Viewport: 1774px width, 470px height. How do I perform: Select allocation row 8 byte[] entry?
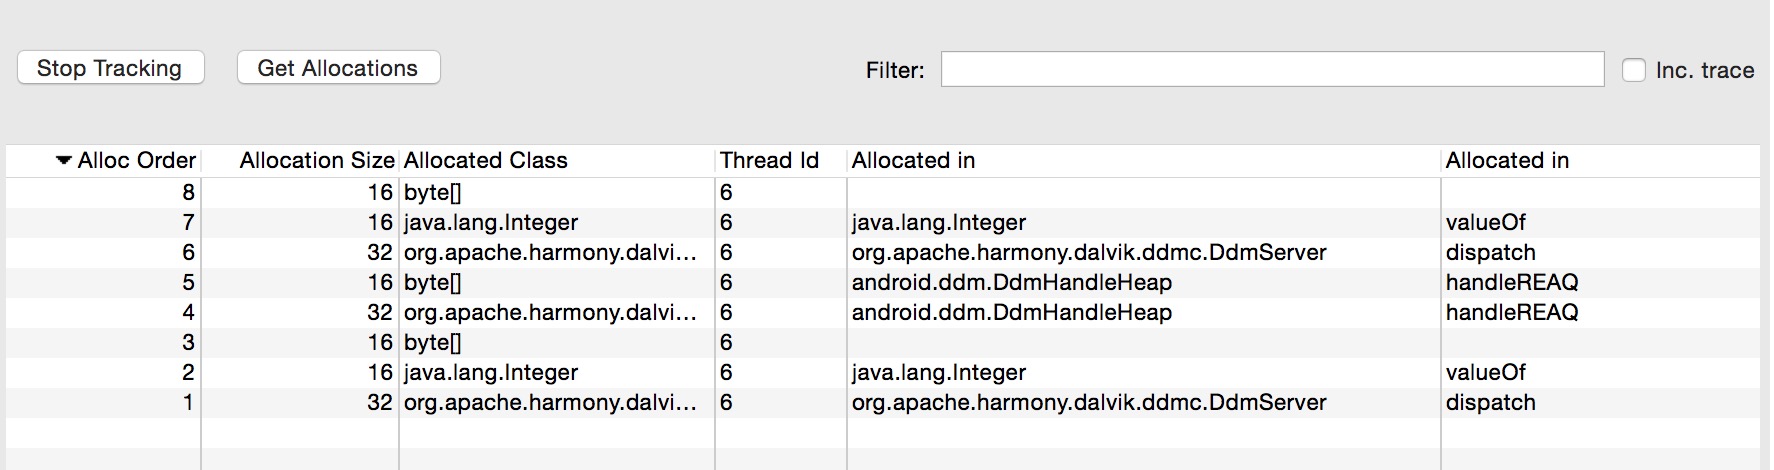pos(883,192)
